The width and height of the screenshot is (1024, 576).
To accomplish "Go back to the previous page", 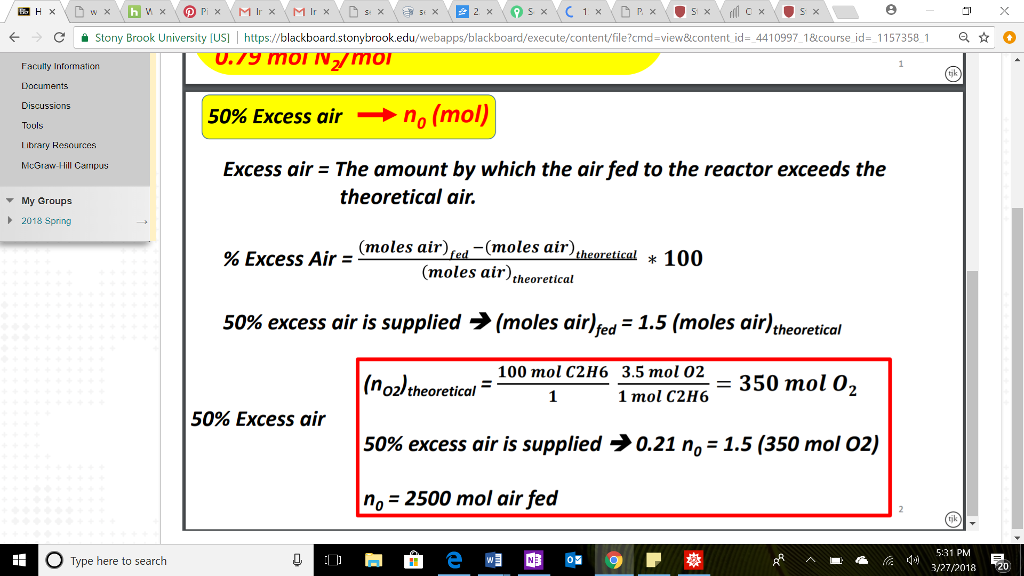I will click(x=14, y=38).
